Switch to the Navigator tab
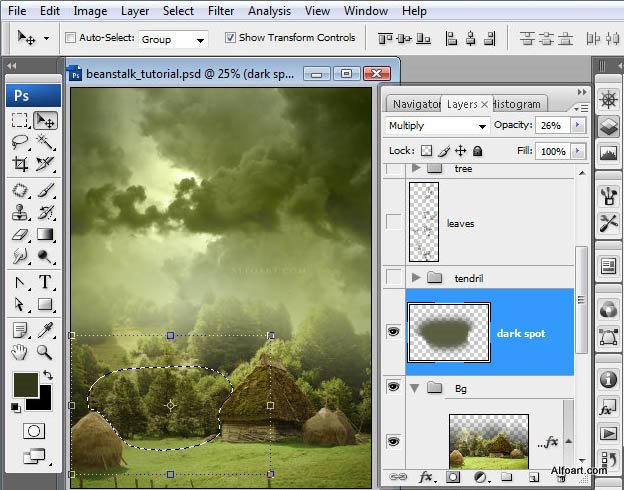This screenshot has height=490, width=624. tap(415, 104)
